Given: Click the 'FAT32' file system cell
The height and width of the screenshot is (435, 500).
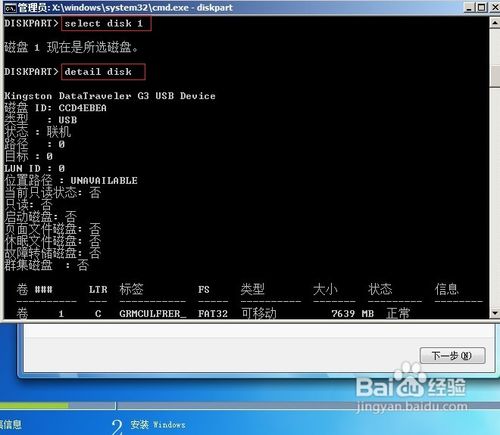Looking at the screenshot, I should [x=213, y=314].
